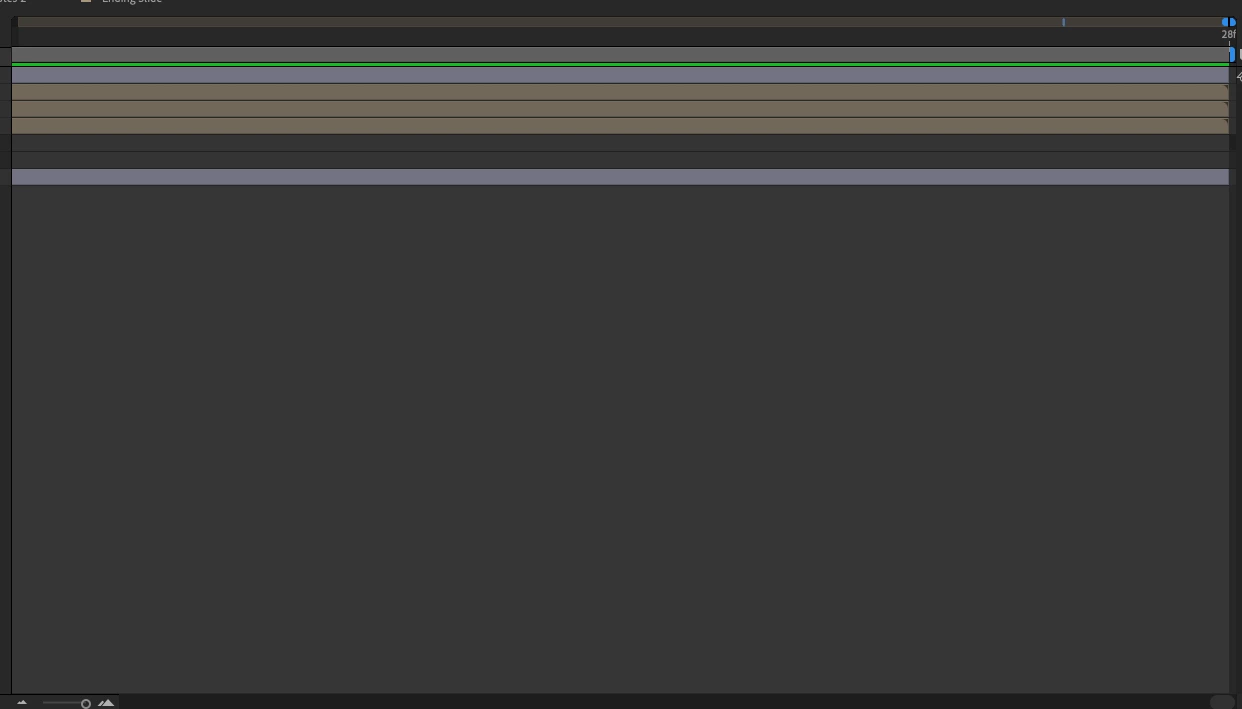Click the timeline zoom slider handle
The height and width of the screenshot is (709, 1242).
pos(86,704)
